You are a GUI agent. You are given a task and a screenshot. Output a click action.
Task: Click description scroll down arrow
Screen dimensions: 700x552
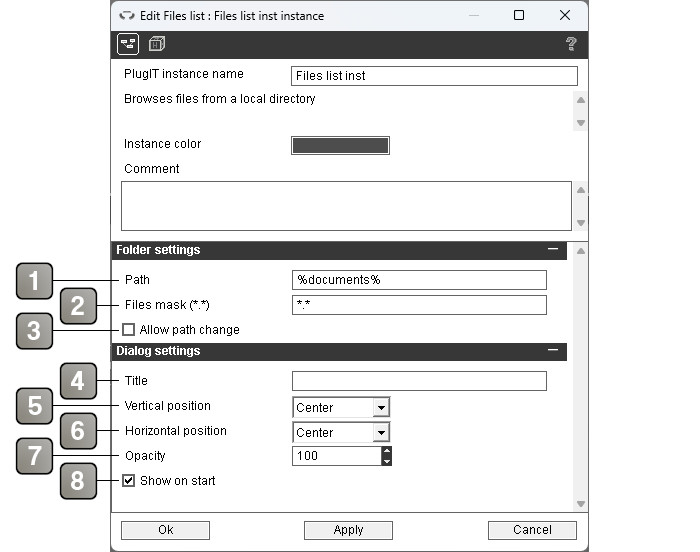pyautogui.click(x=581, y=123)
